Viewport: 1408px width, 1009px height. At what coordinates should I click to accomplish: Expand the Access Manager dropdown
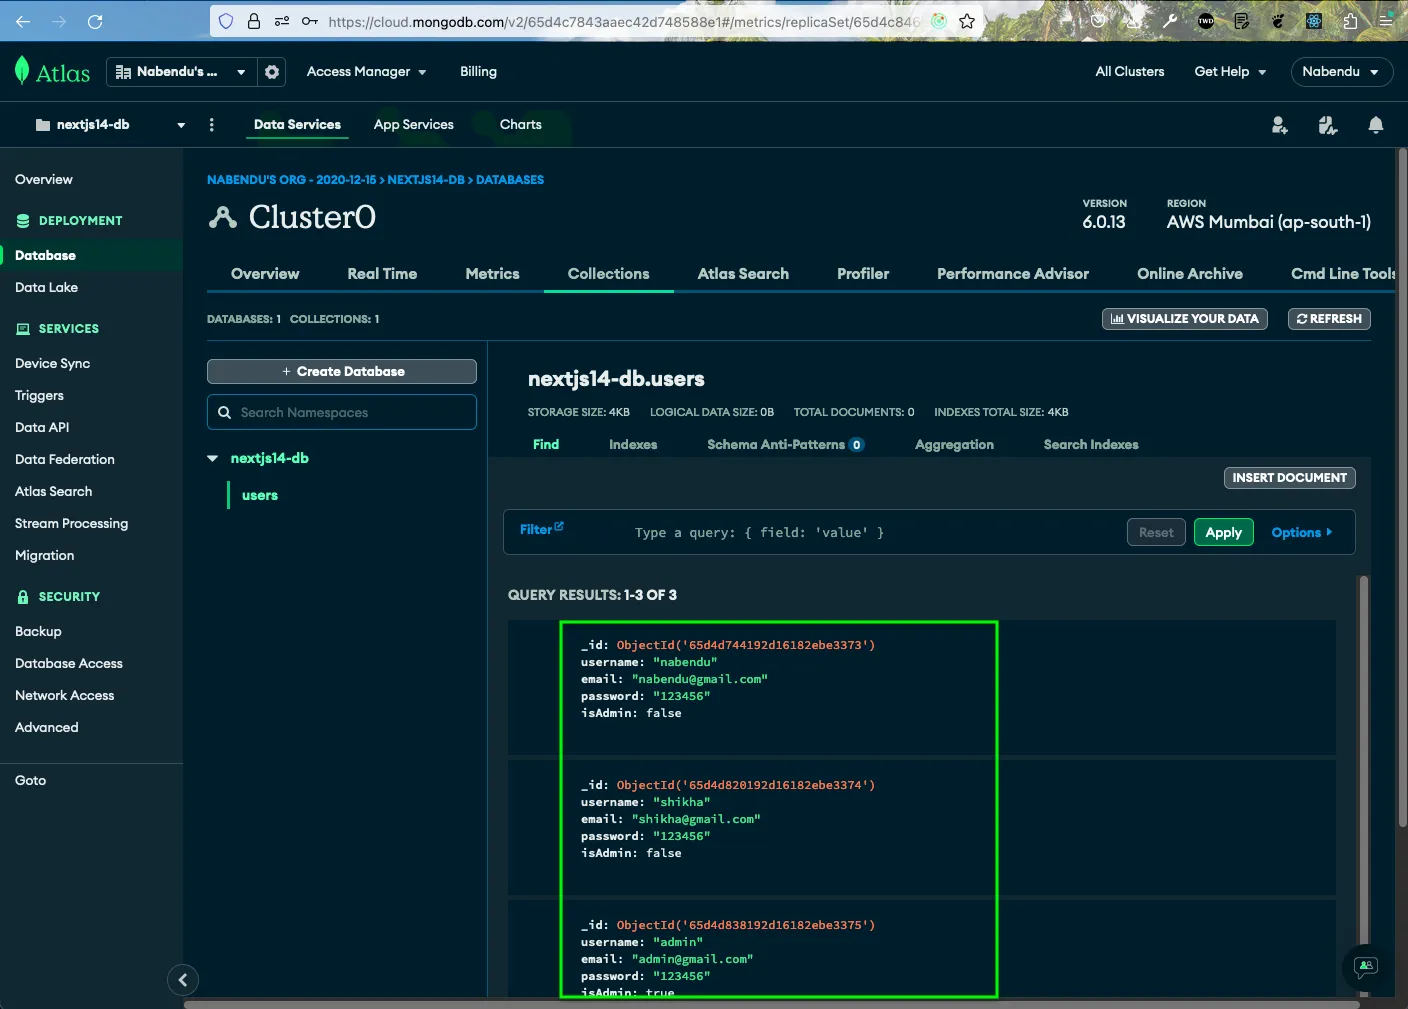[x=367, y=72]
